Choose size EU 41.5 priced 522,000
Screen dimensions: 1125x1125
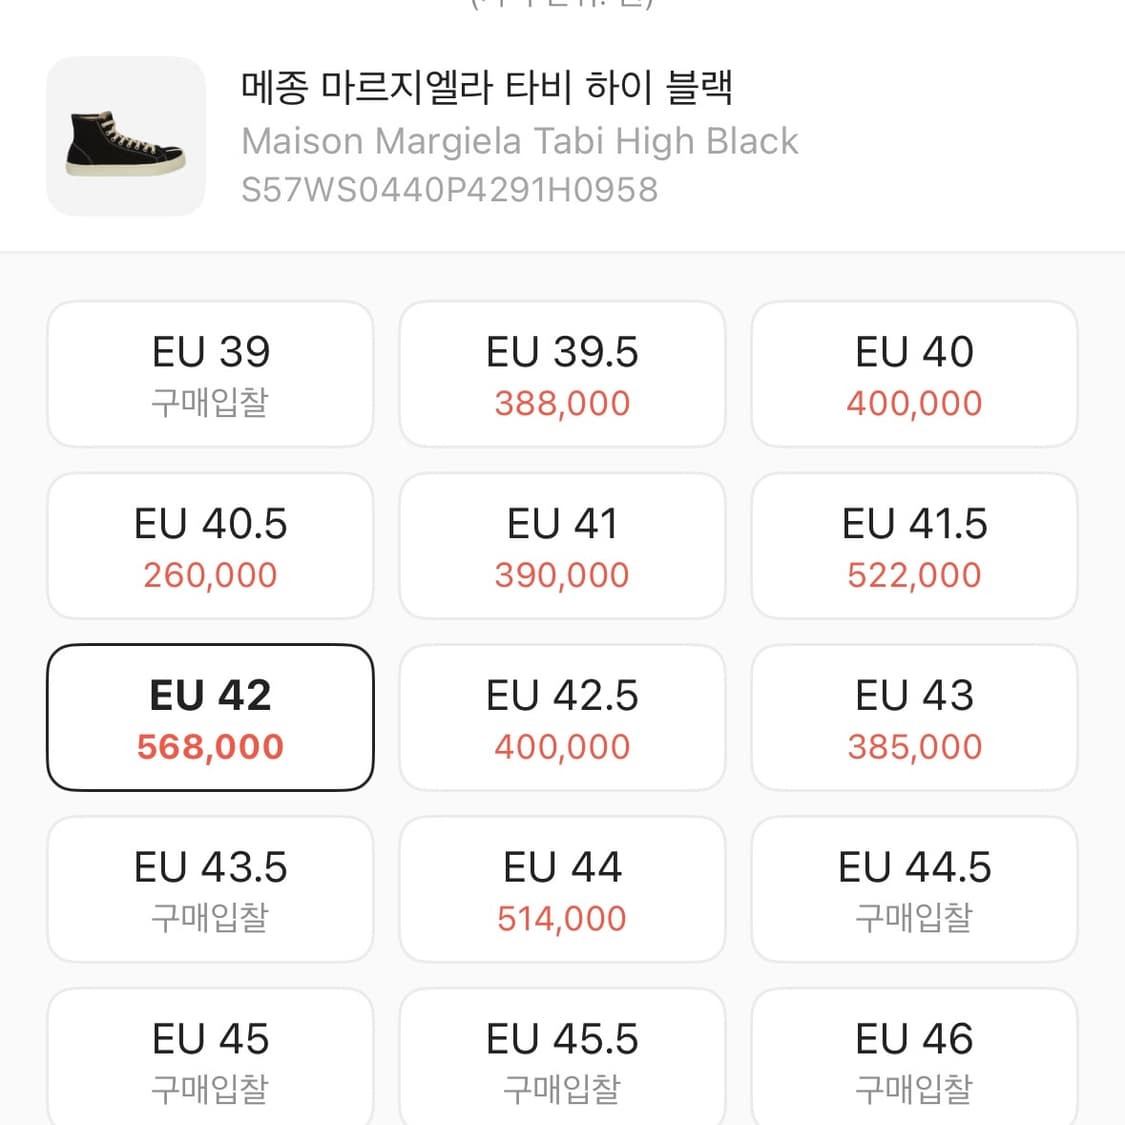tap(914, 546)
